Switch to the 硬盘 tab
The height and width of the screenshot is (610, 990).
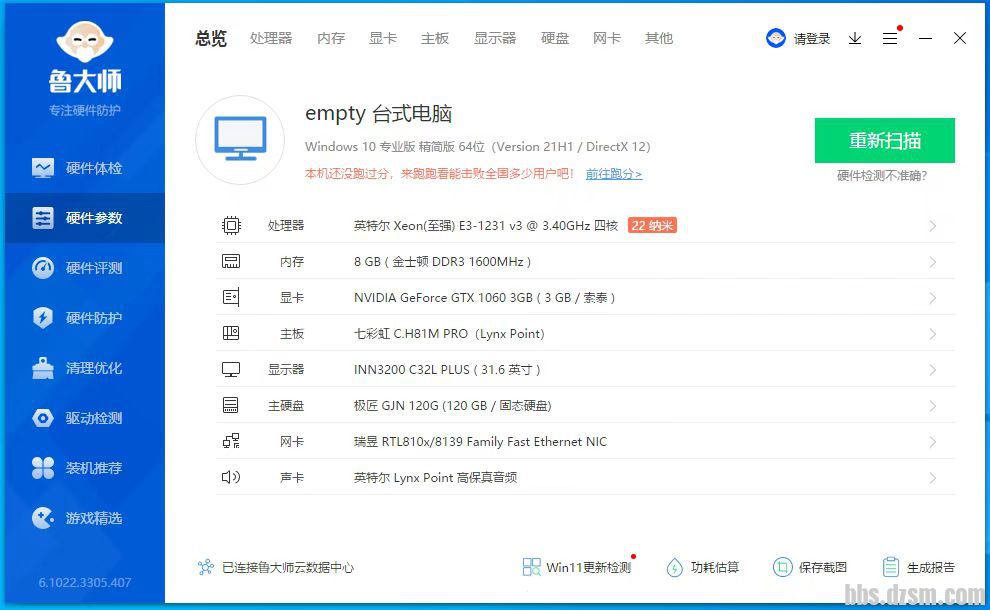tap(555, 38)
